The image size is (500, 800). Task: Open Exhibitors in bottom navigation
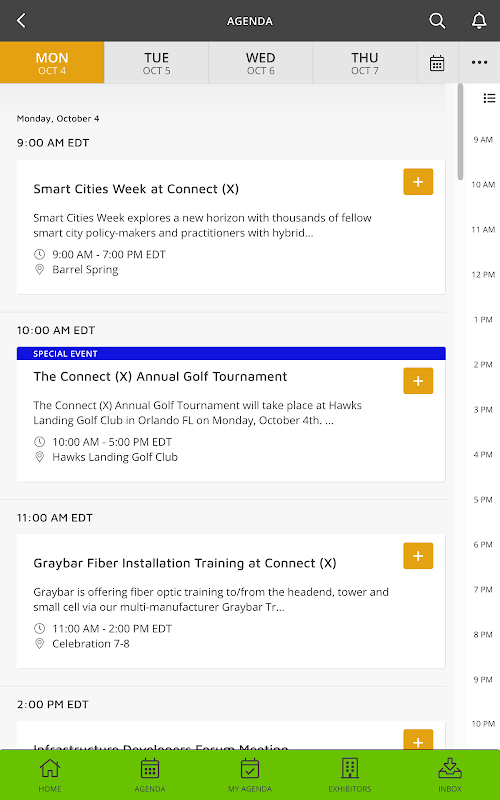(x=350, y=774)
